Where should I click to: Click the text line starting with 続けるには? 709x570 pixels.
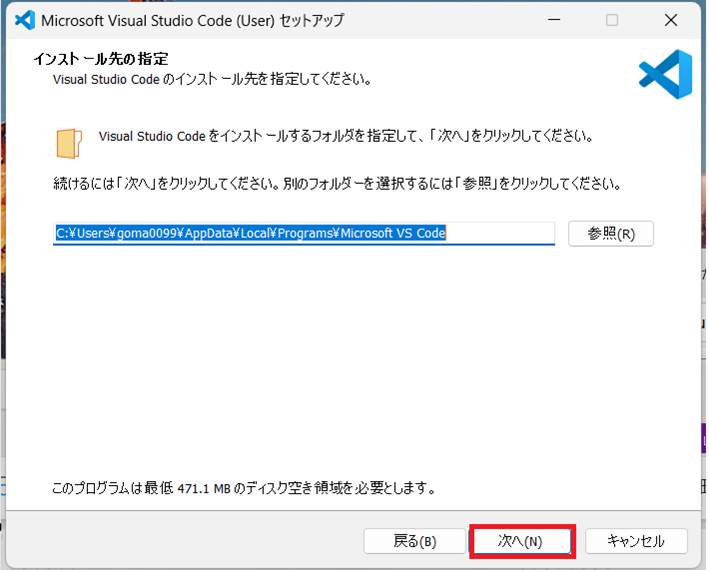[x=338, y=184]
